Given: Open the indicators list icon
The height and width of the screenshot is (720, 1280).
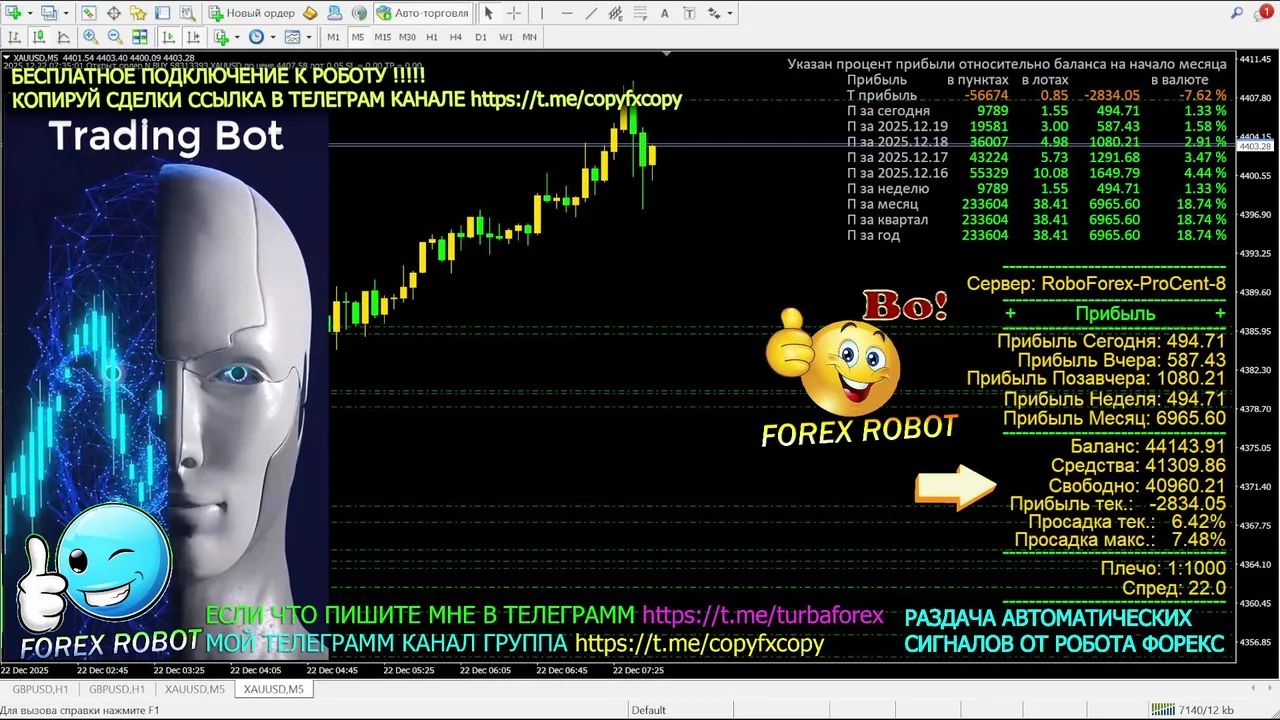Looking at the screenshot, I should [x=221, y=37].
